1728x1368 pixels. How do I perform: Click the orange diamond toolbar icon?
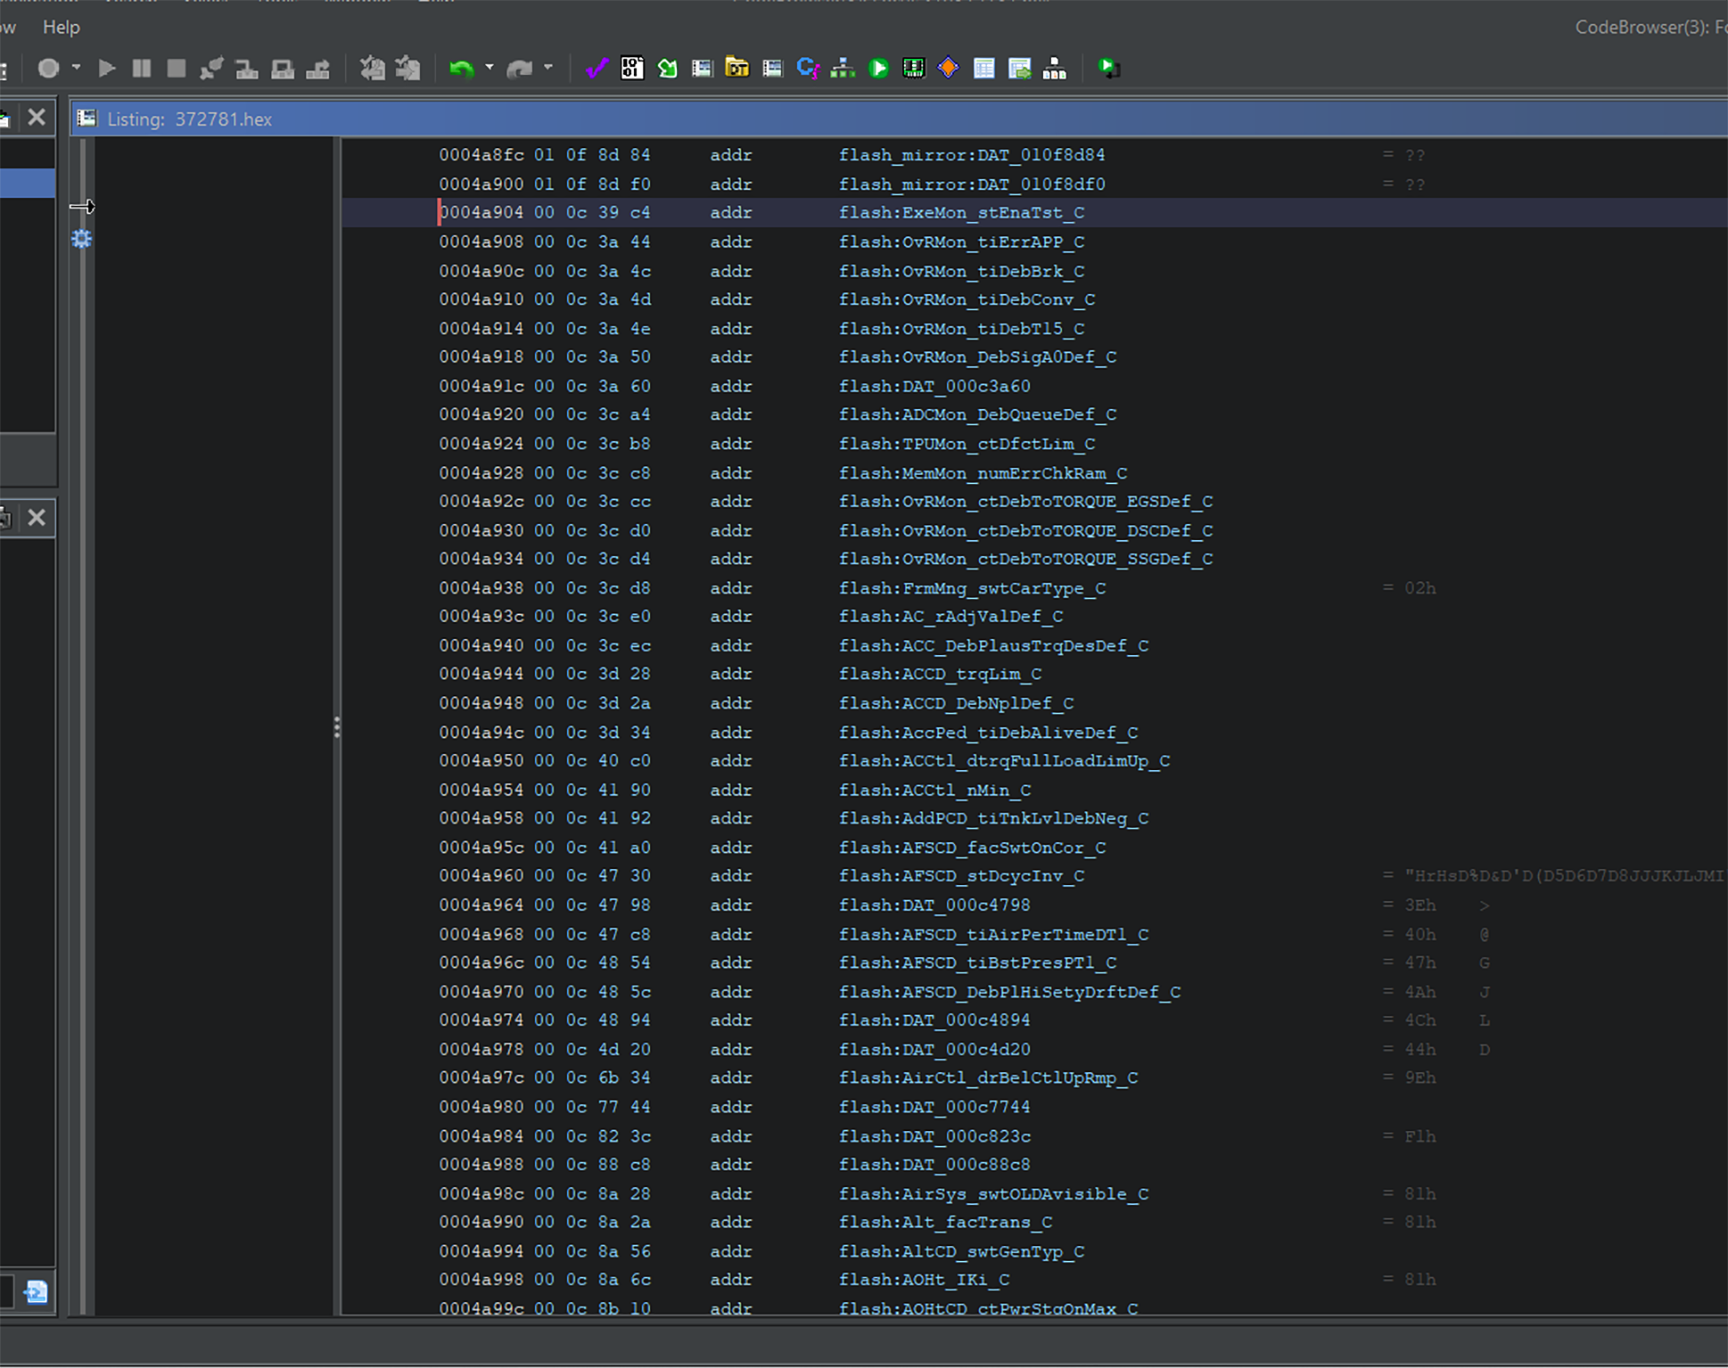(948, 68)
